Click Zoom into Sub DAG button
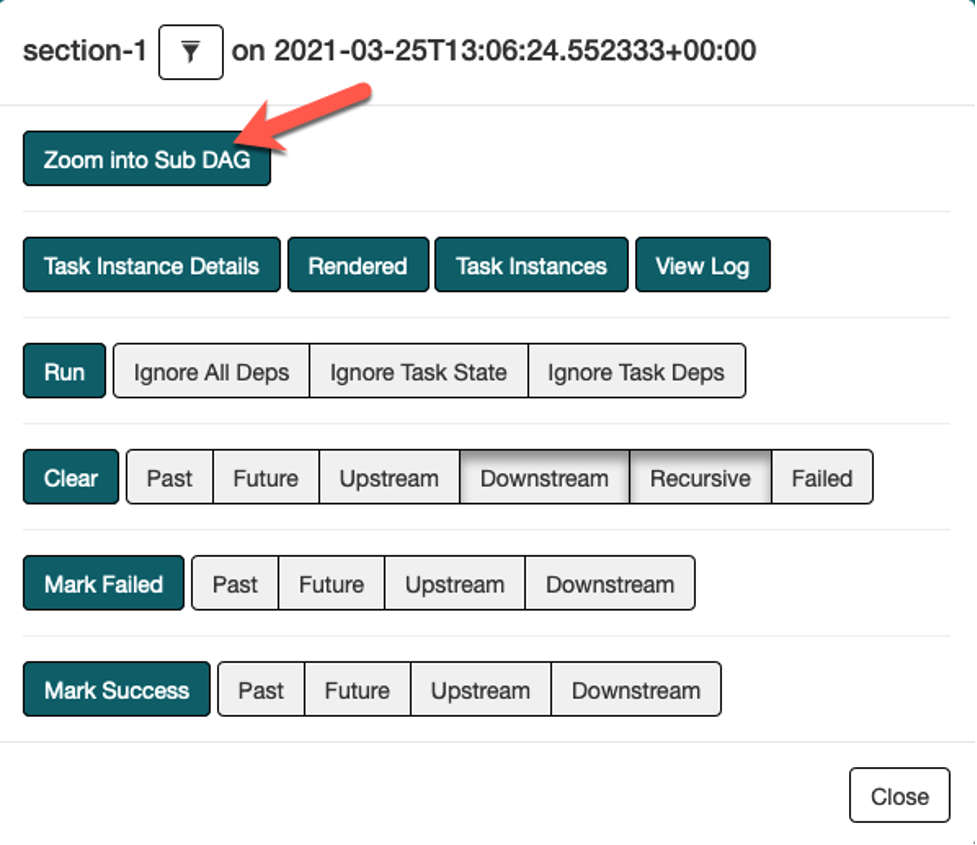The width and height of the screenshot is (977, 845). (x=147, y=160)
